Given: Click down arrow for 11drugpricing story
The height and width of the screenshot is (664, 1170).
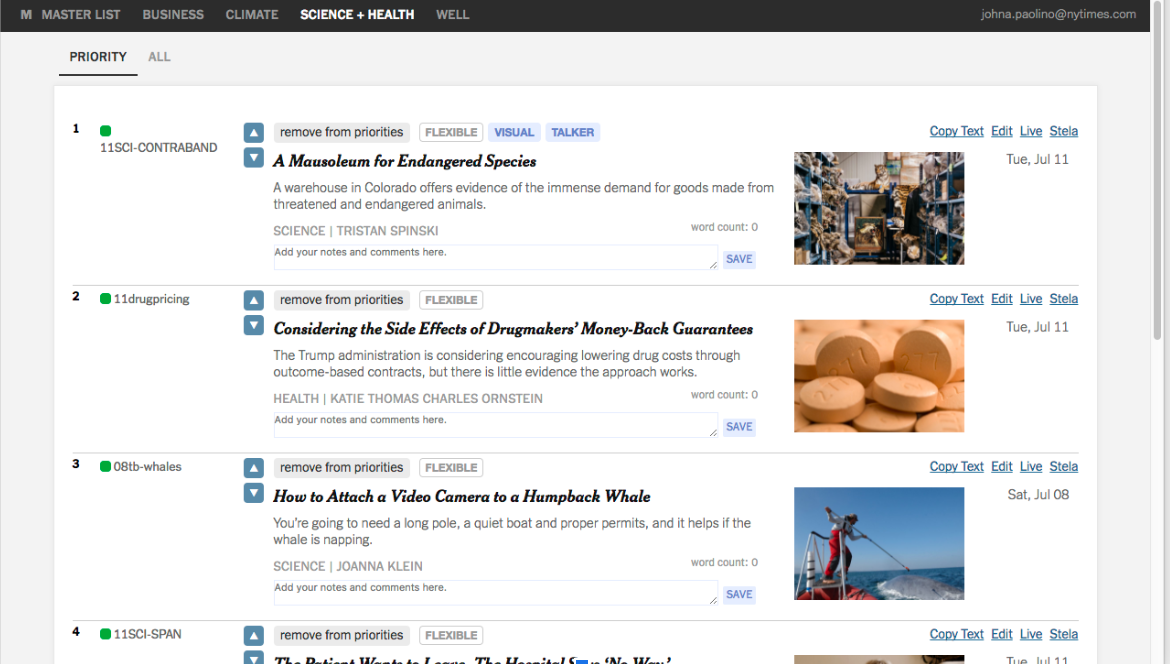Looking at the screenshot, I should (x=254, y=325).
